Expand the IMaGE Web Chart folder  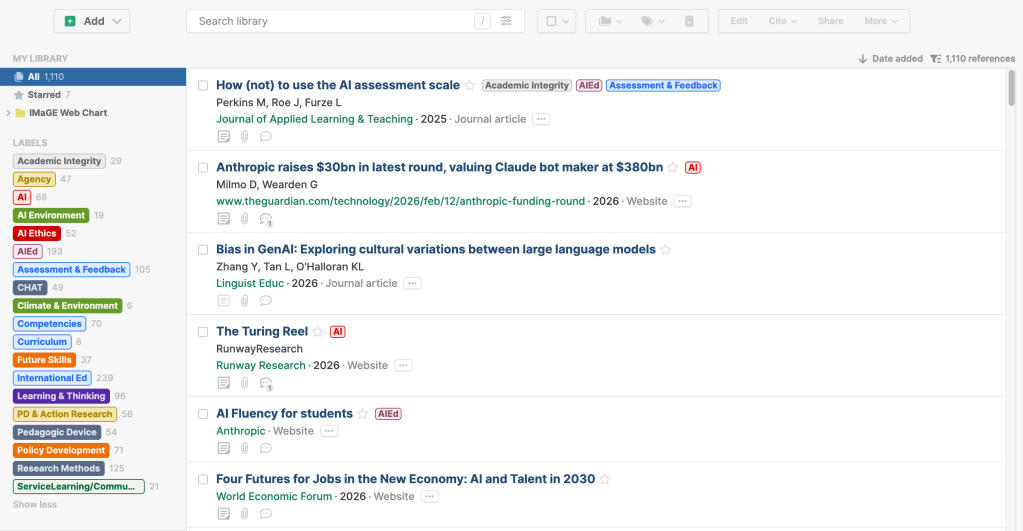tap(9, 113)
